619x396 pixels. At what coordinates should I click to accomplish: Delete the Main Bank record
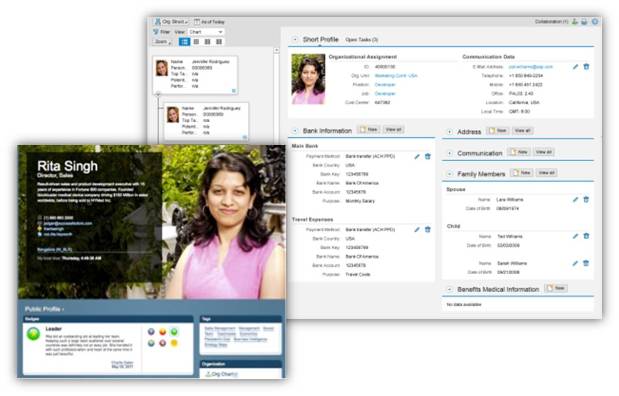click(428, 157)
